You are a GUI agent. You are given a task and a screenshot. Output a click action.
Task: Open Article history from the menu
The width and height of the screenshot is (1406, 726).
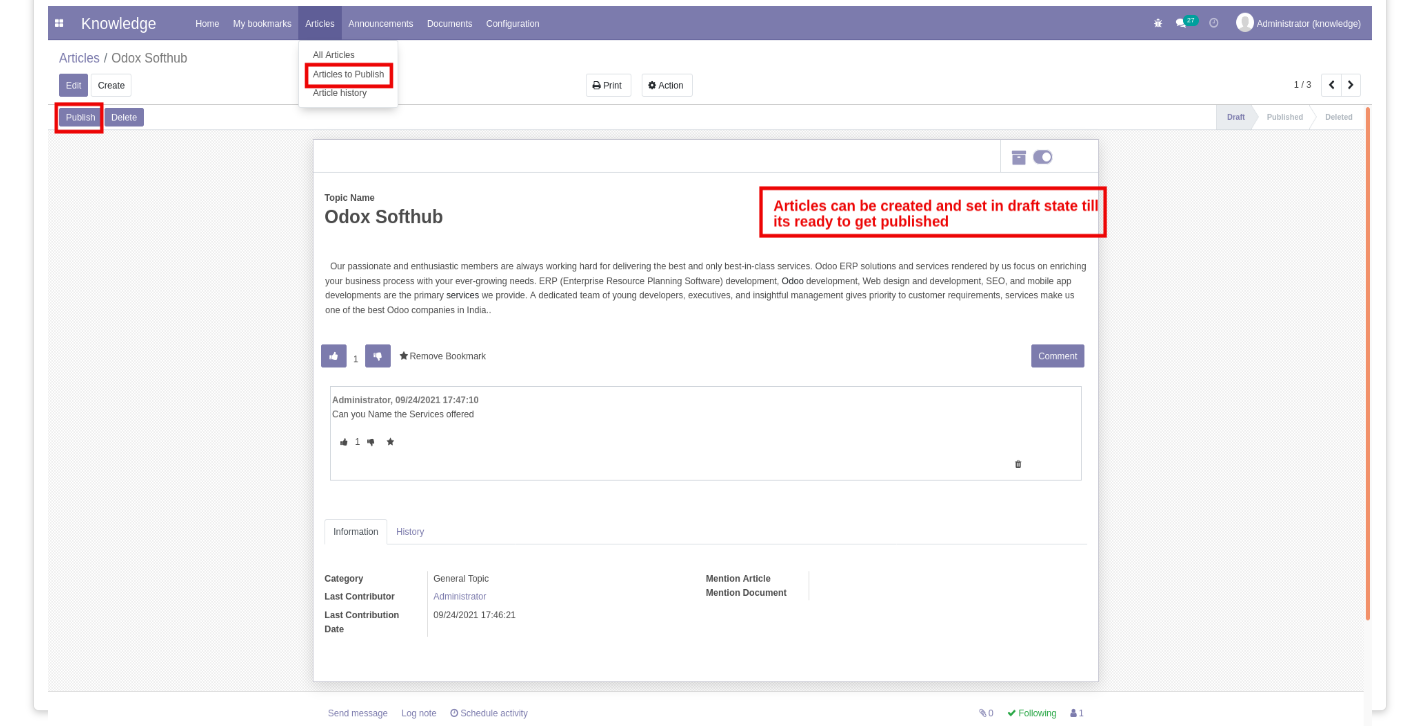pyautogui.click(x=340, y=93)
